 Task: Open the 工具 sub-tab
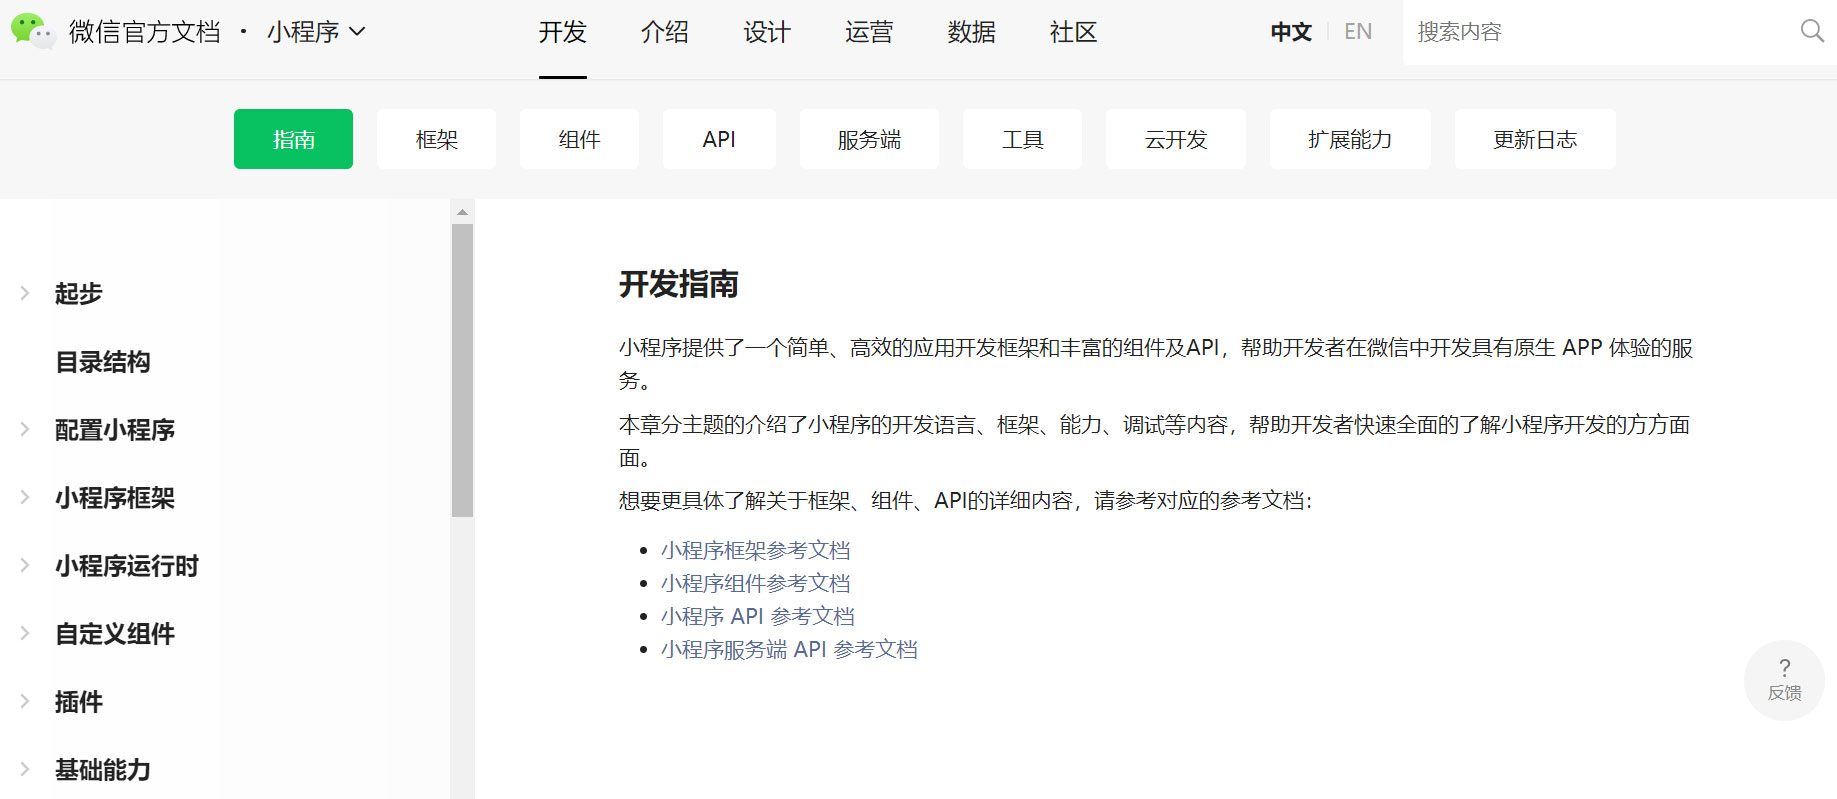point(1022,139)
